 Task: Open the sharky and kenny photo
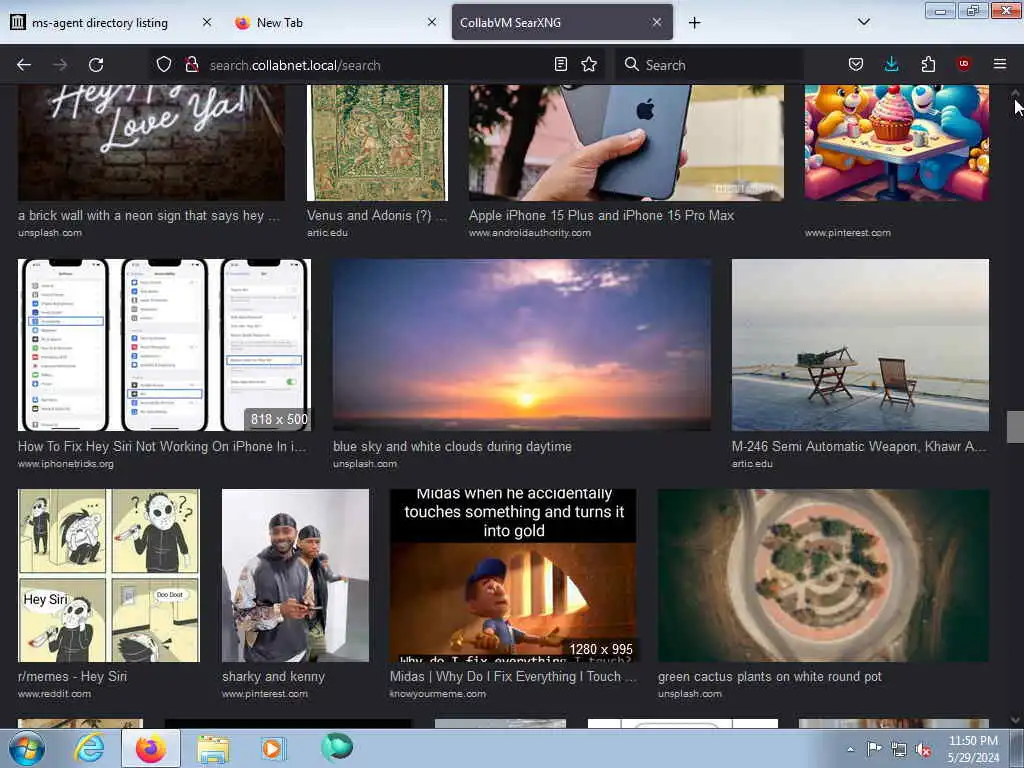[295, 575]
